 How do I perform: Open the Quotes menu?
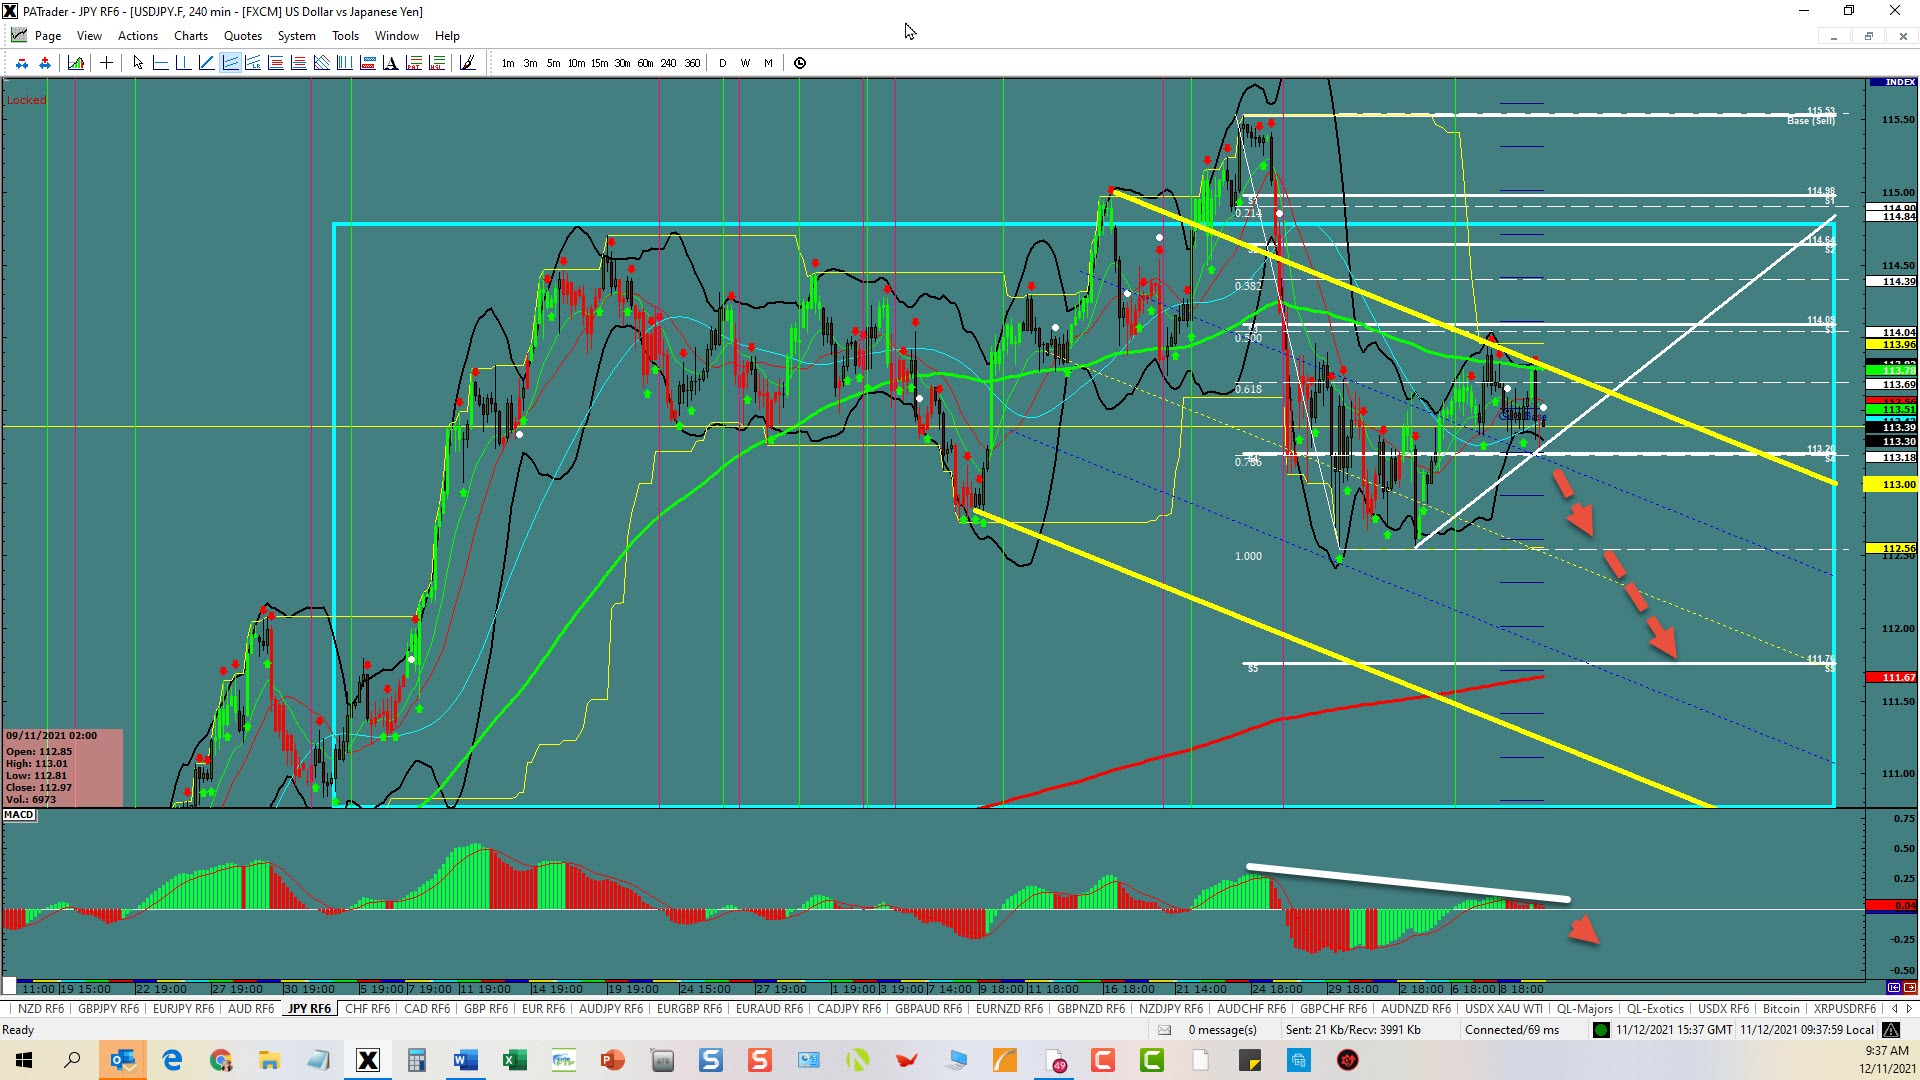[x=243, y=35]
